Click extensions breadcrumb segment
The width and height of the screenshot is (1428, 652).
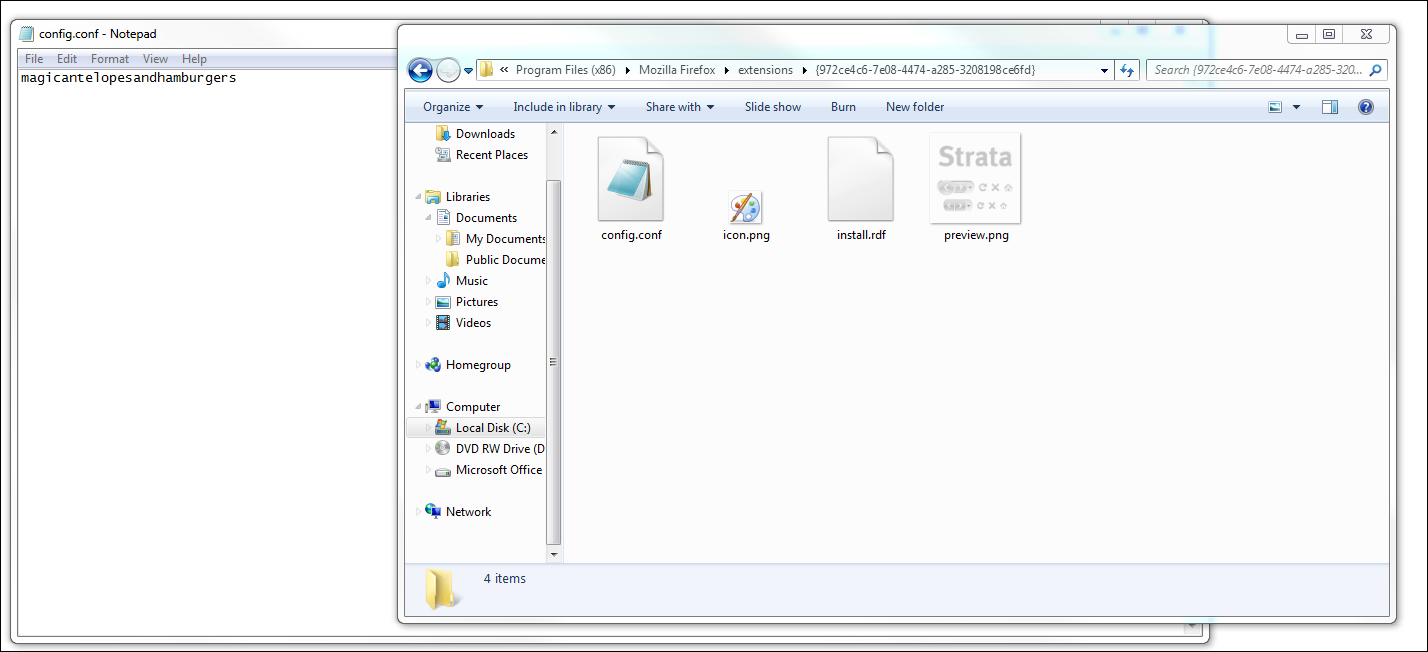coord(765,70)
